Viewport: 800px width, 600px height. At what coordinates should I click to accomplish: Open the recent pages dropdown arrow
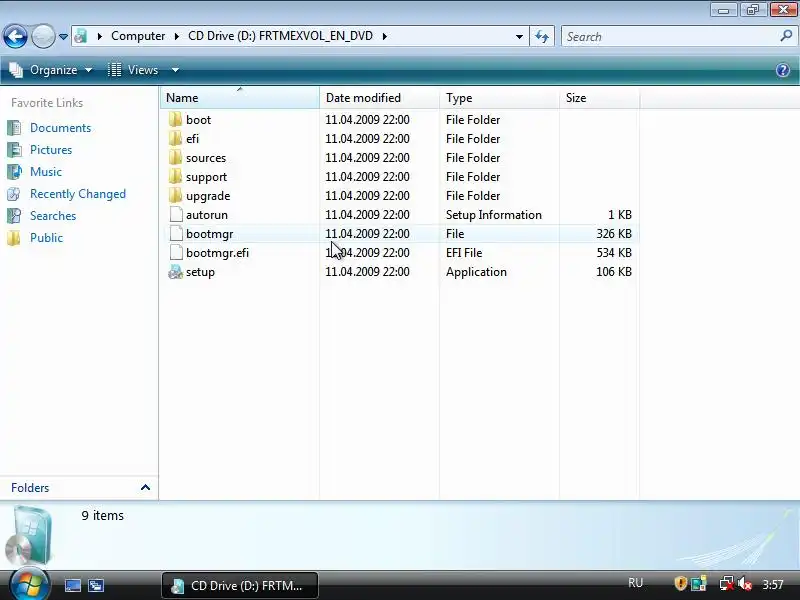63,37
